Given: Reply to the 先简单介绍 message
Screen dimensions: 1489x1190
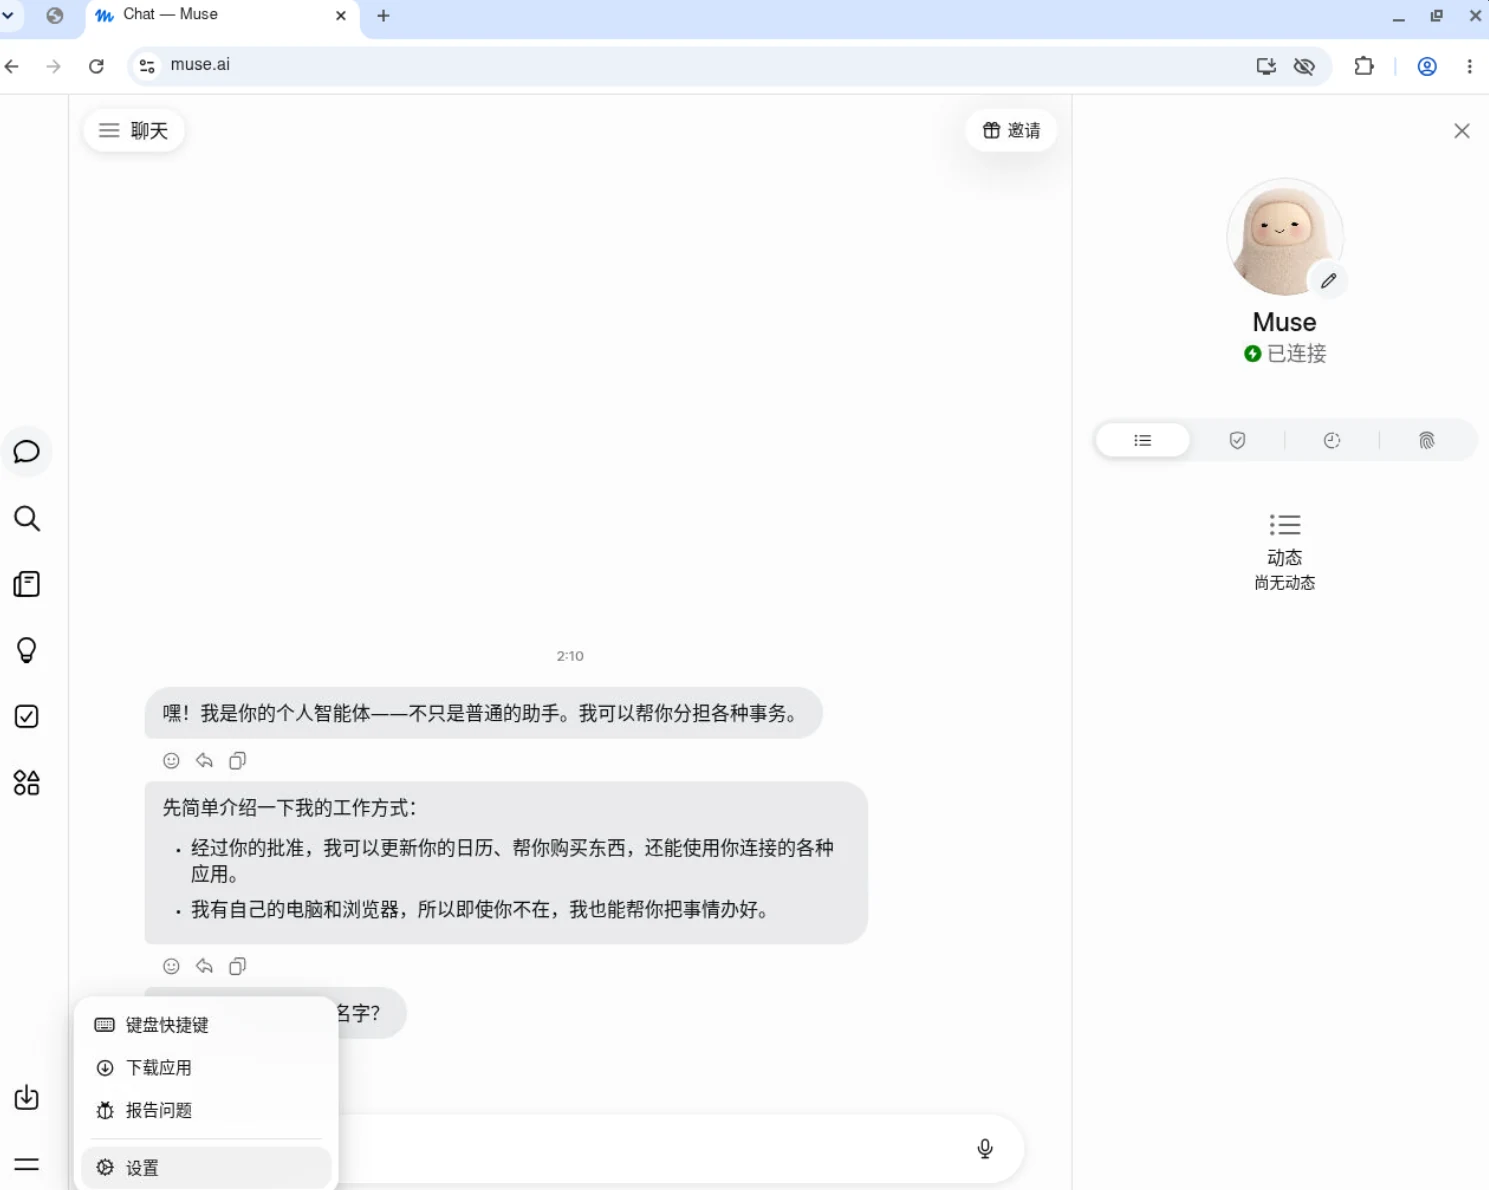Looking at the screenshot, I should tap(204, 966).
